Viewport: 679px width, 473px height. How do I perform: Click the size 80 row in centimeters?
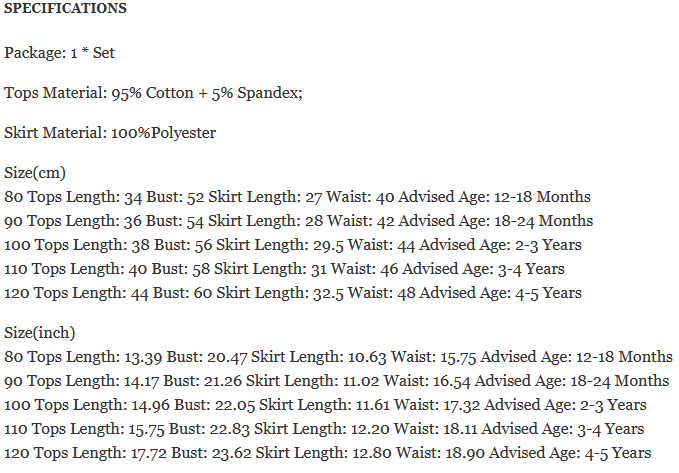point(297,197)
